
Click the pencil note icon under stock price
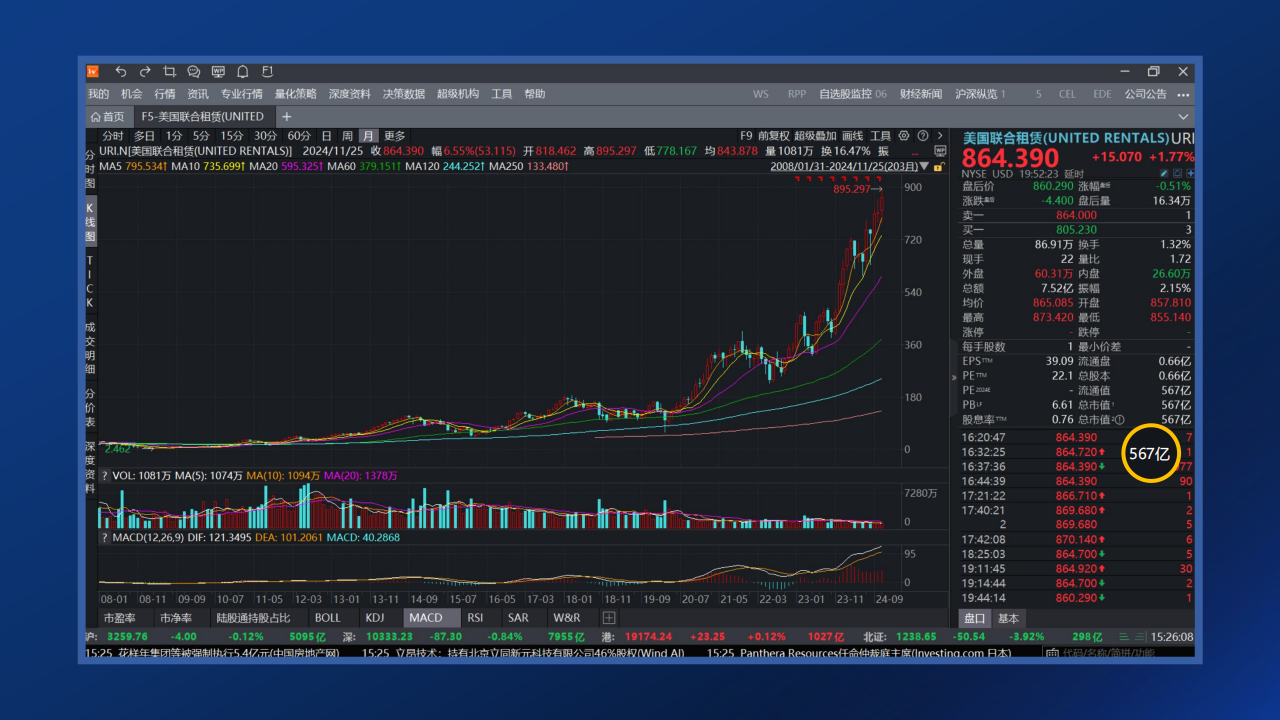(1163, 173)
